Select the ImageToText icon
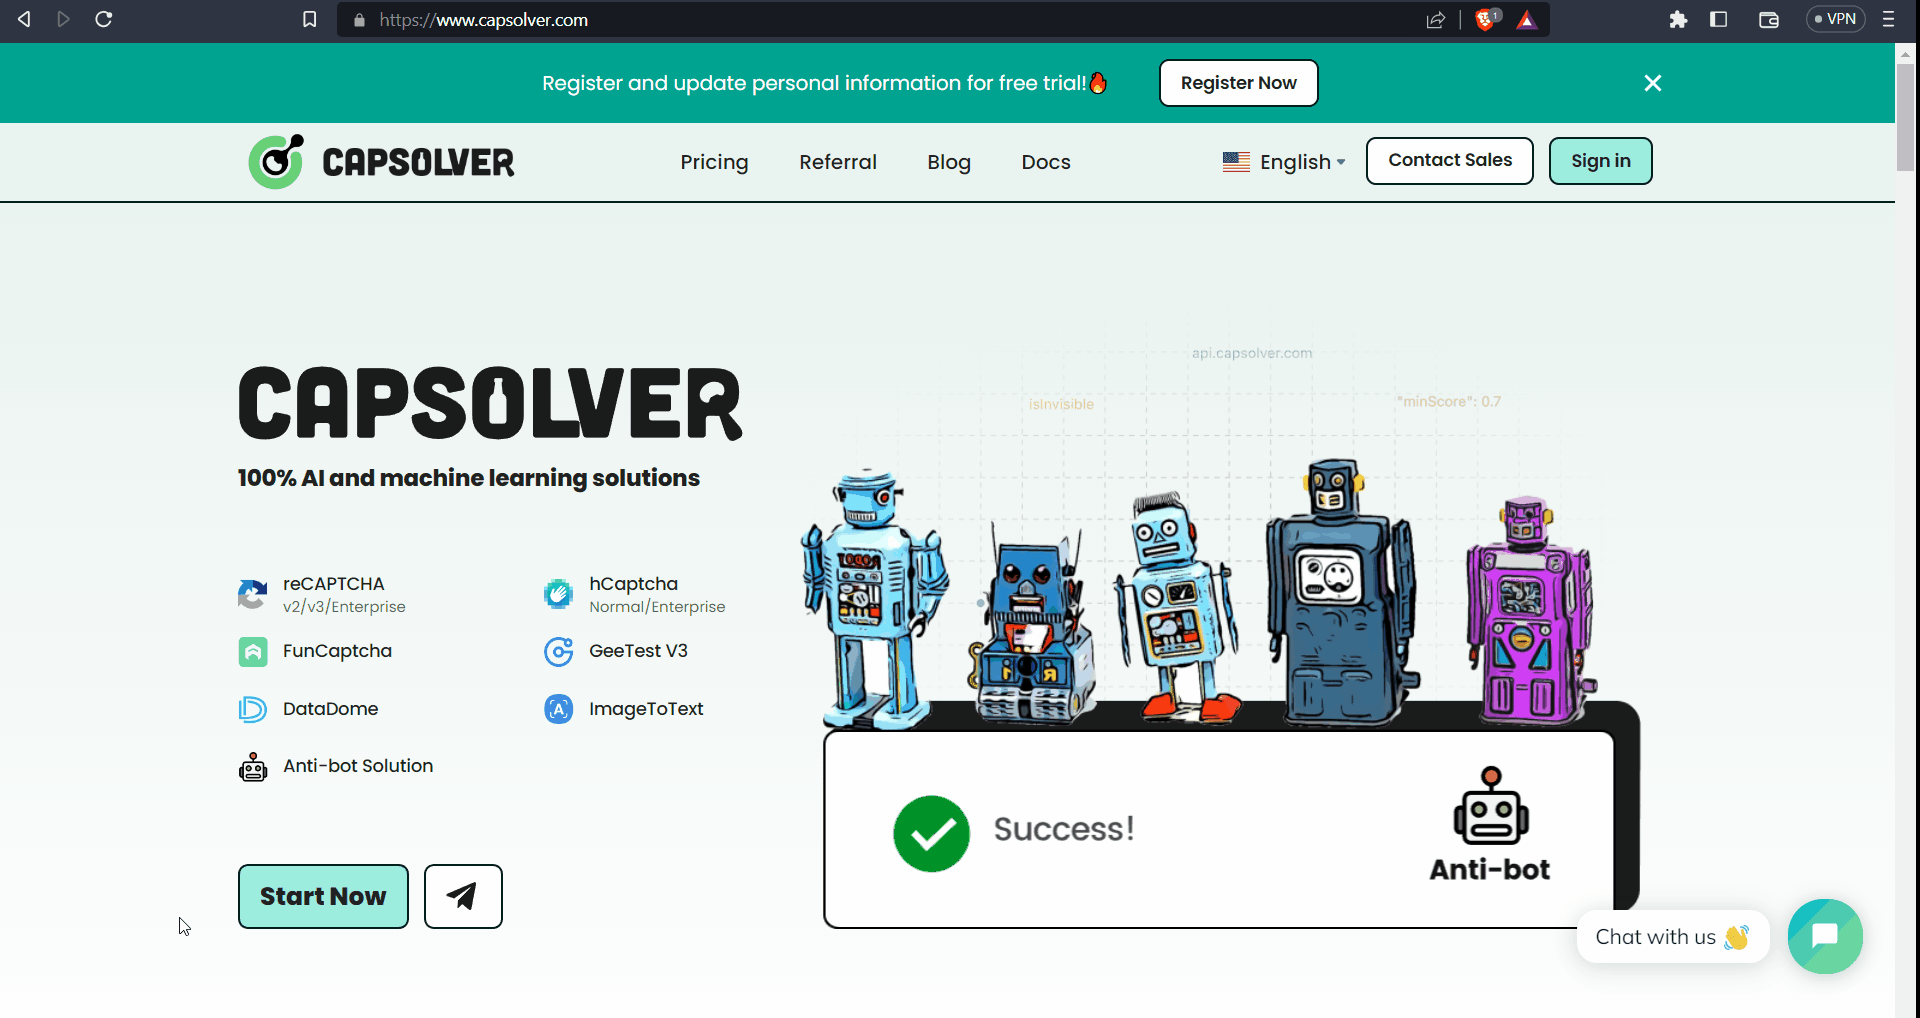The image size is (1920, 1018). pos(559,709)
